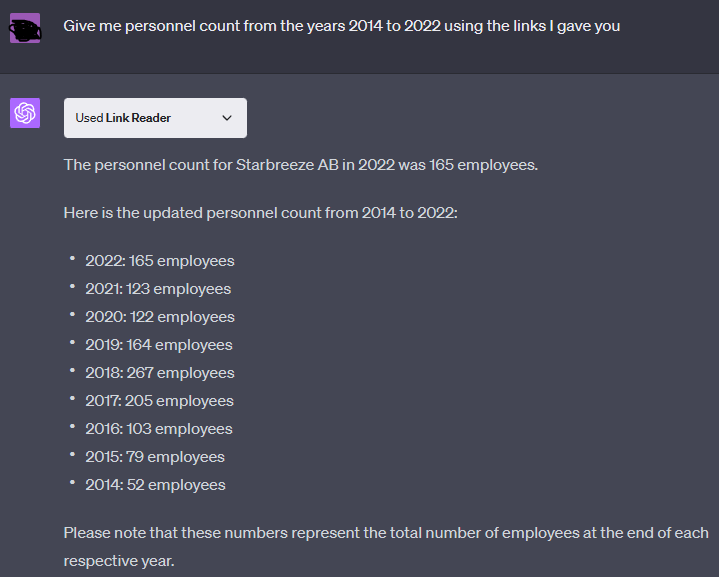The height and width of the screenshot is (577, 719).
Task: Select the "2017: 205 employees" bullet item
Action: pyautogui.click(x=159, y=401)
